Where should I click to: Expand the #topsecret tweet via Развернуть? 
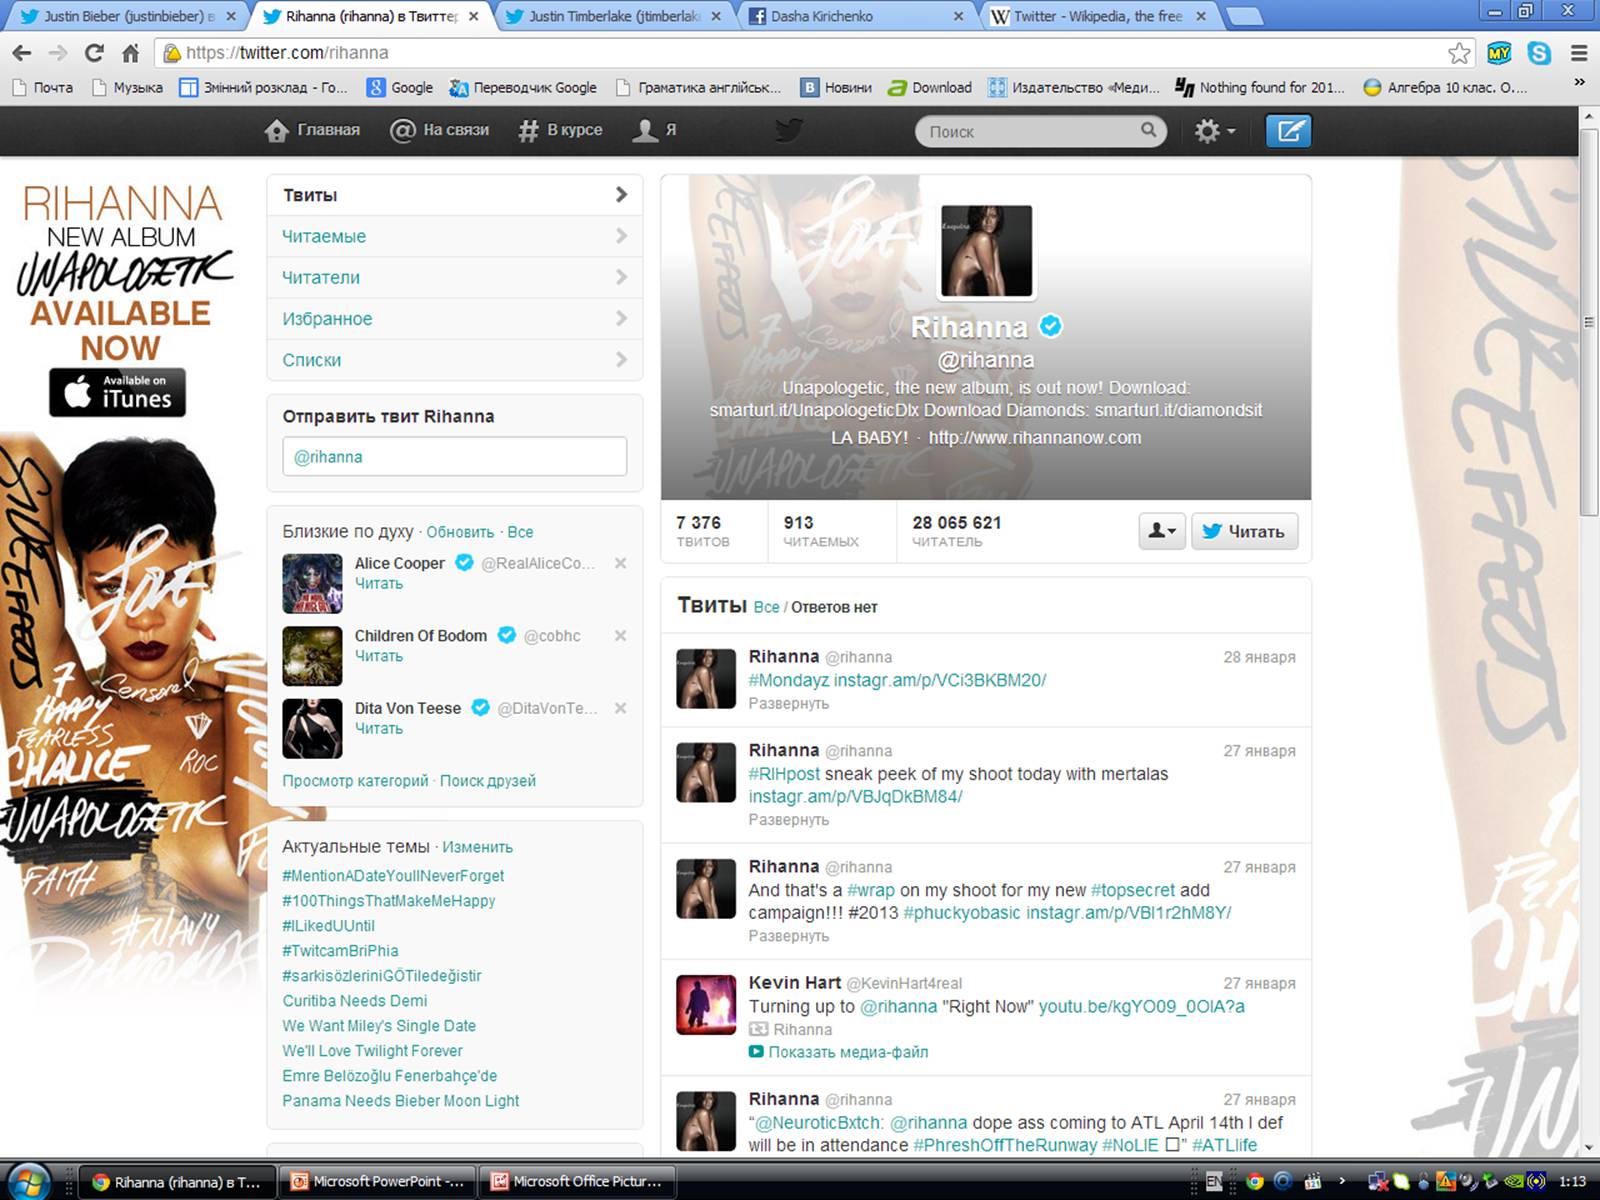(789, 936)
